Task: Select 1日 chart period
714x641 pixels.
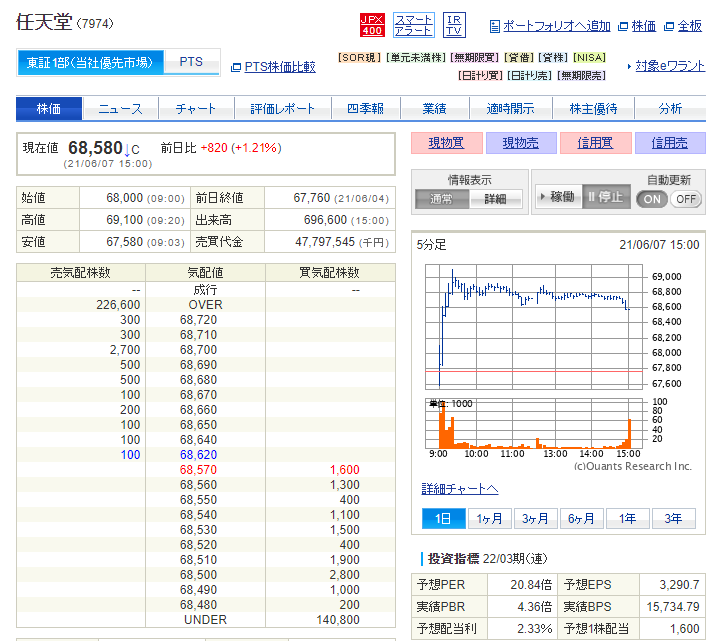Action: [x=444, y=519]
